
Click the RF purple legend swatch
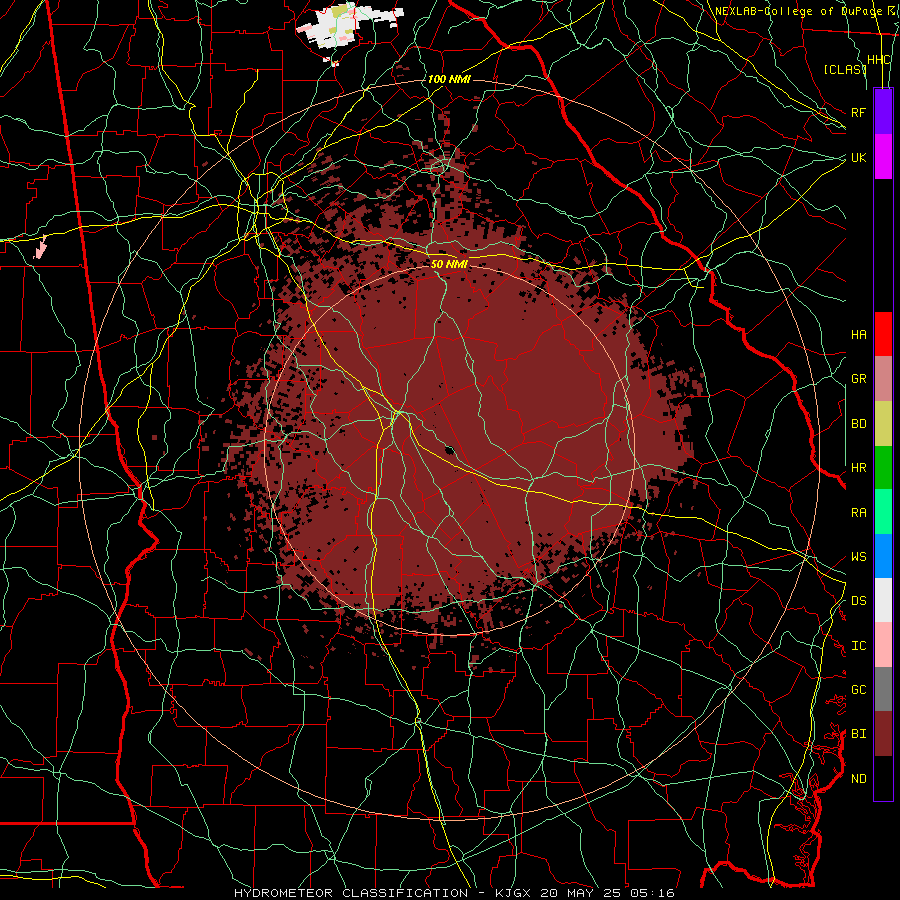(883, 112)
